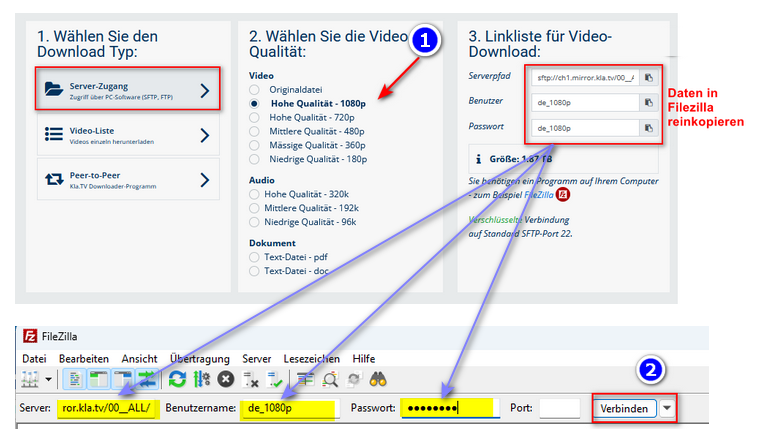Expand the Video-Liste chevron
This screenshot has height=429, width=763.
205,135
